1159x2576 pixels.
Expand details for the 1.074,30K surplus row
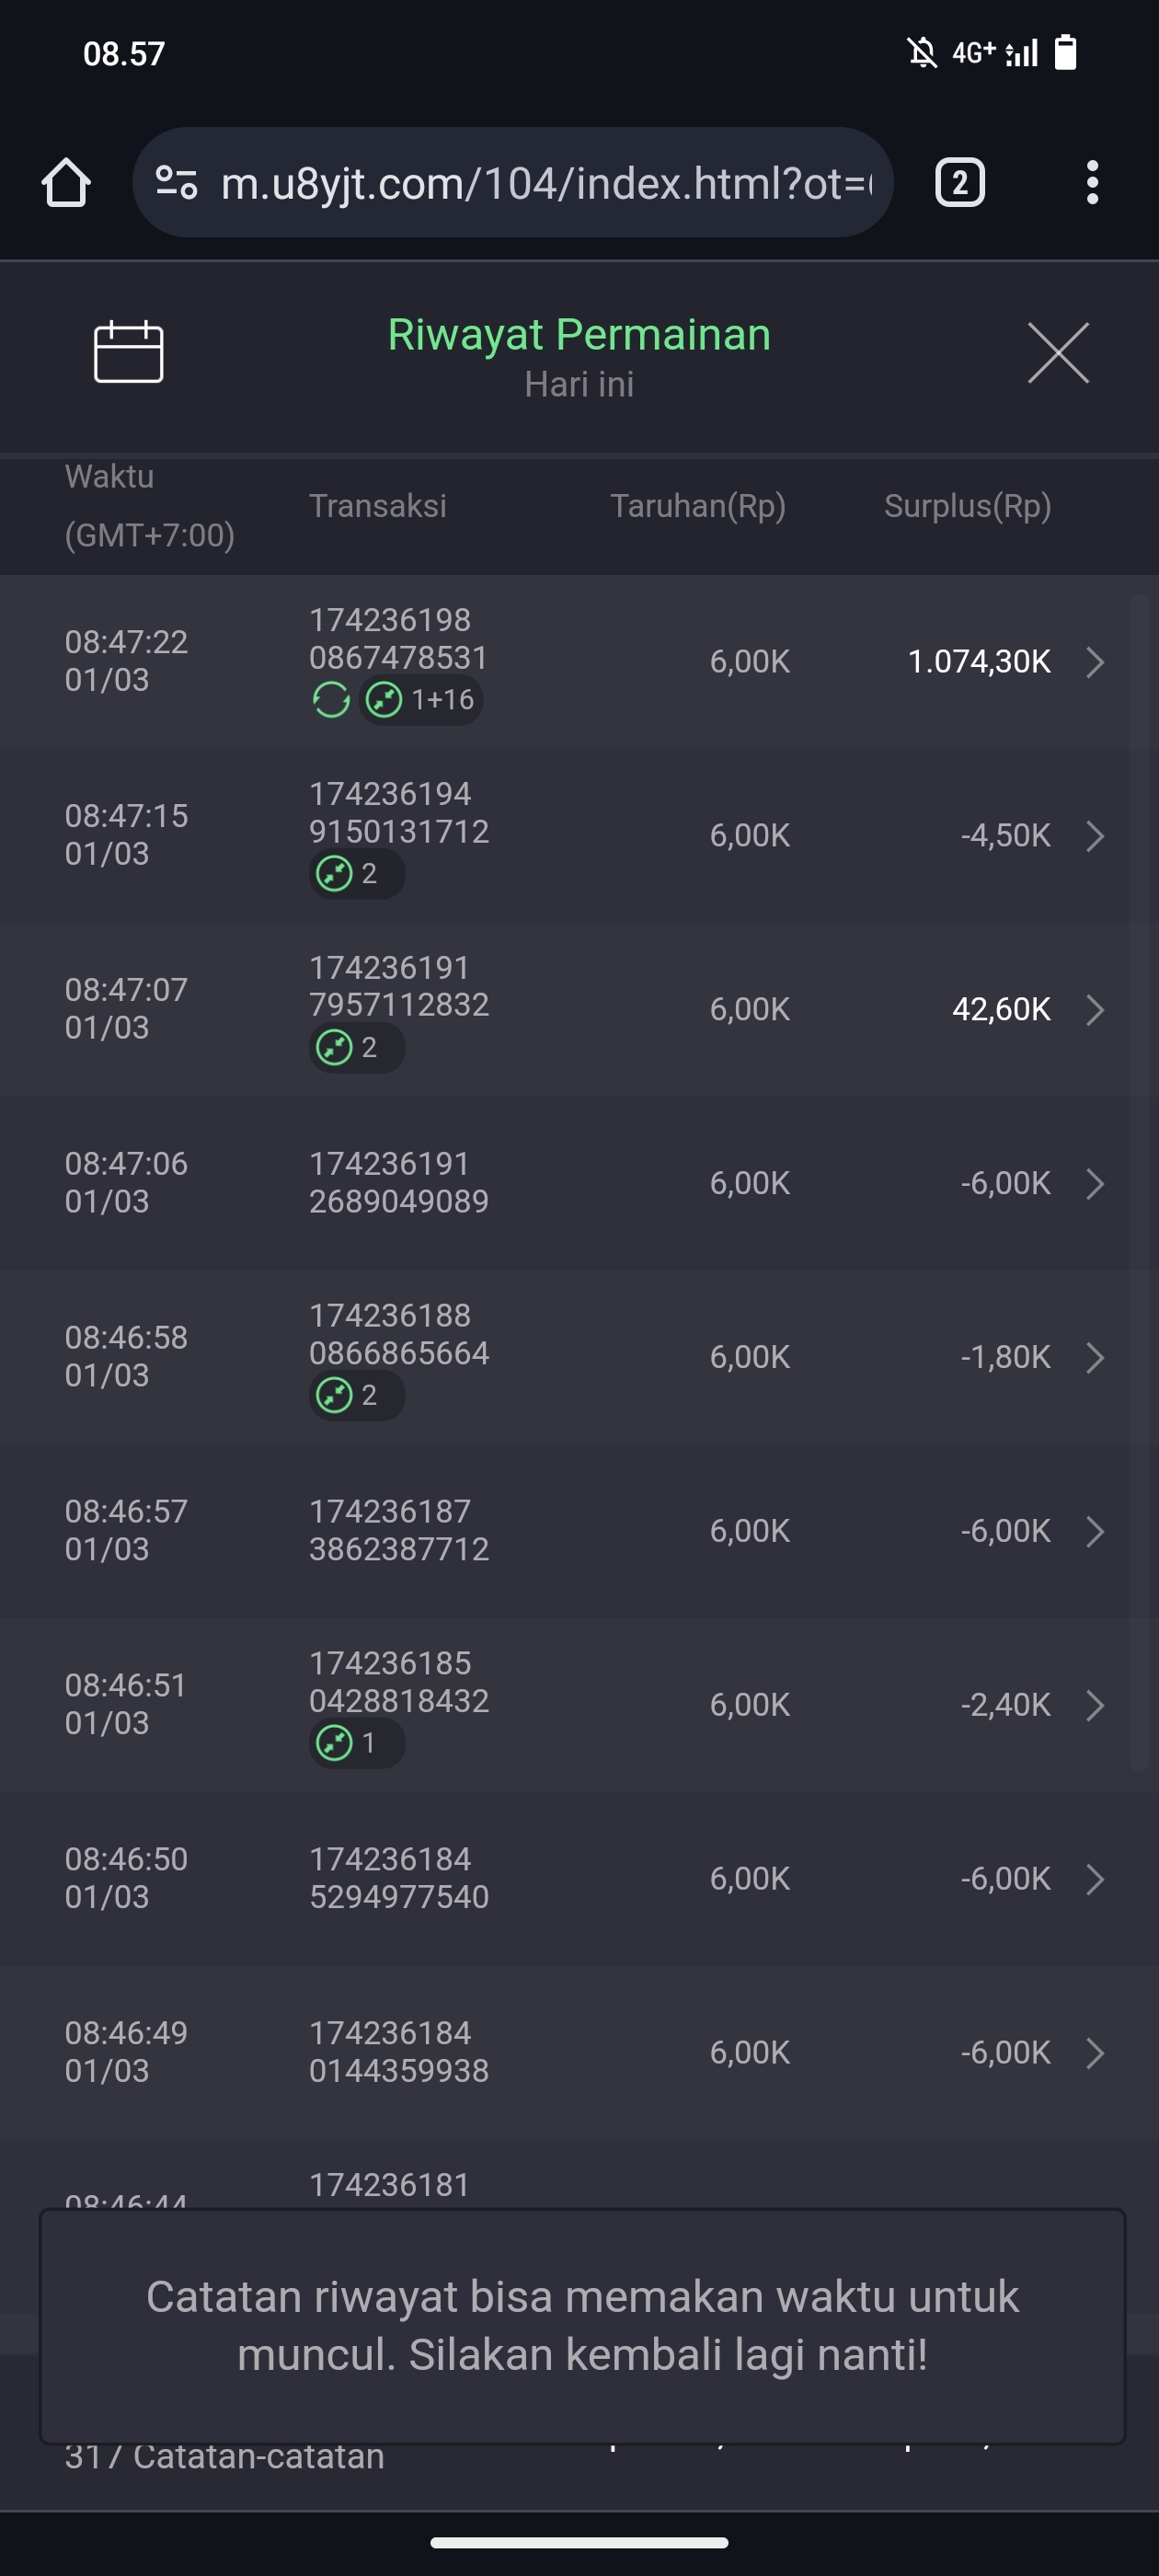(x=1095, y=662)
